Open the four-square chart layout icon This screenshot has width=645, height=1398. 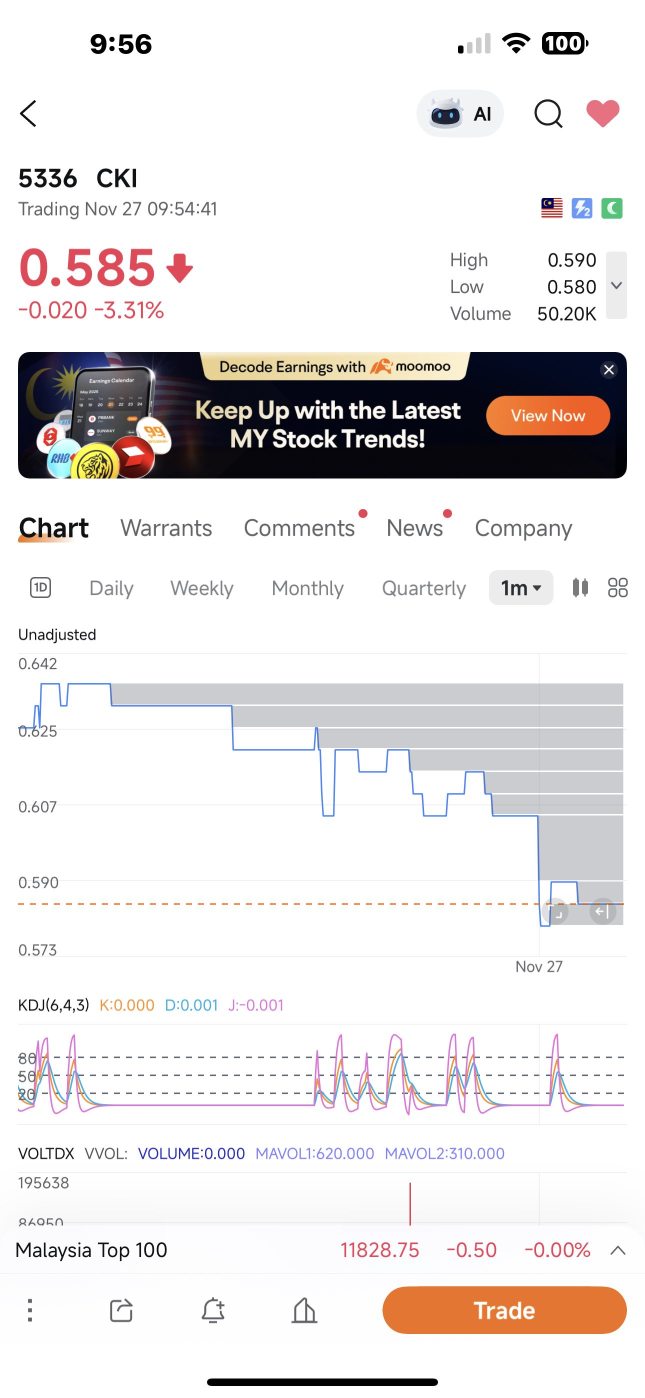(x=618, y=588)
